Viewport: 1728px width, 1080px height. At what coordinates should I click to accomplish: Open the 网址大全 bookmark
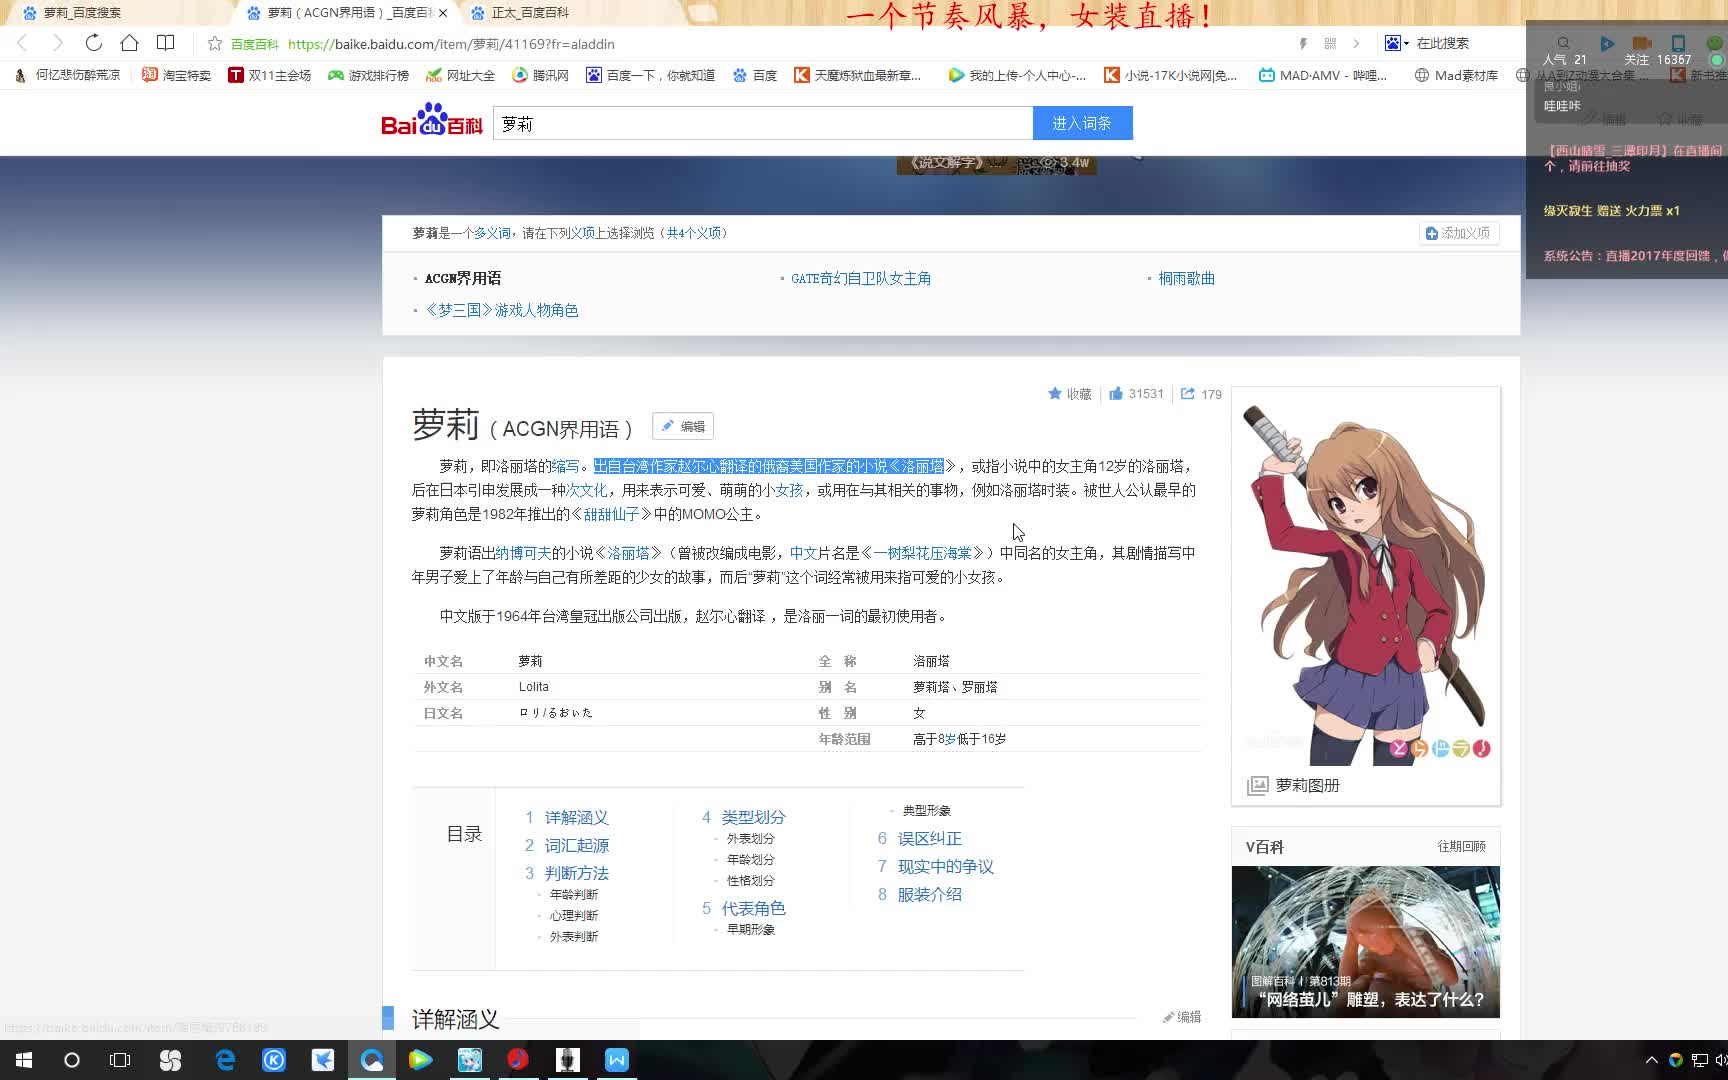coord(461,75)
